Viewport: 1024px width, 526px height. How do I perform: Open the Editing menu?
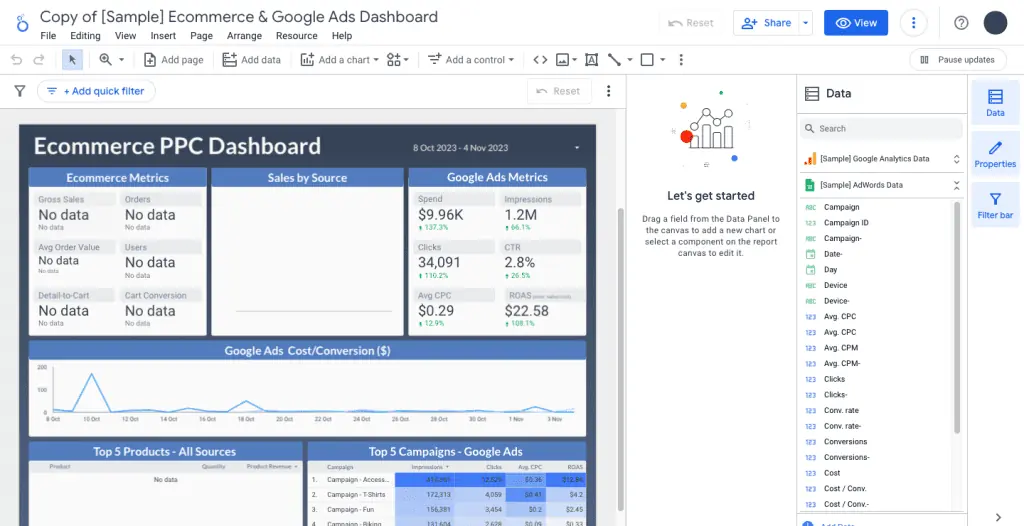pyautogui.click(x=85, y=36)
